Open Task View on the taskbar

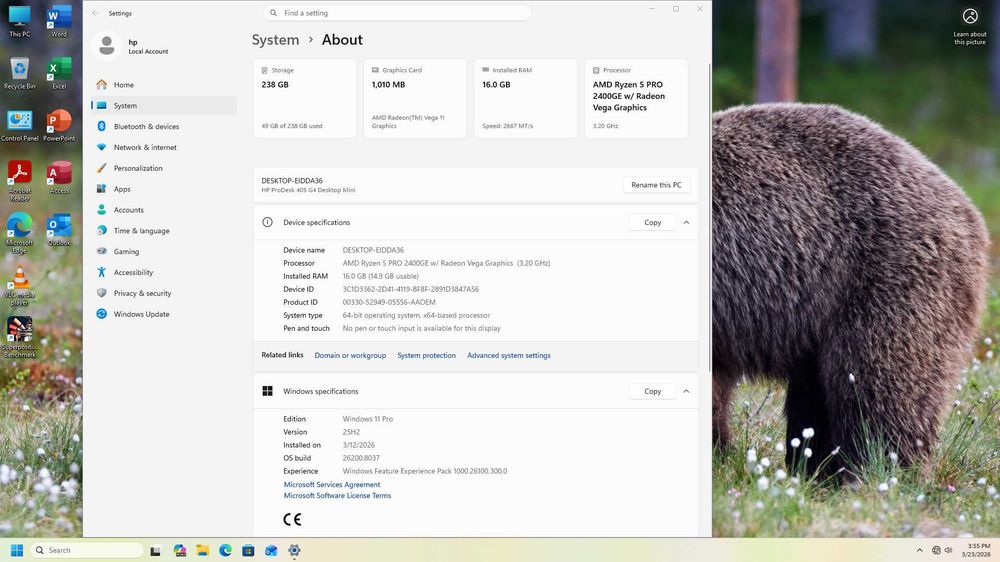(x=155, y=551)
